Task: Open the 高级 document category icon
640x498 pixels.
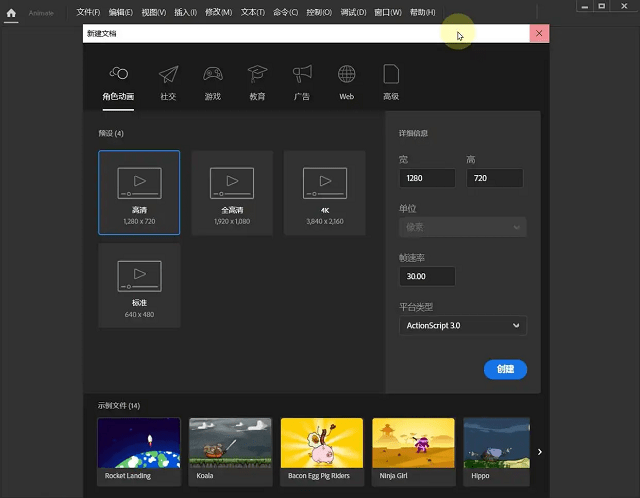Action: (390, 75)
